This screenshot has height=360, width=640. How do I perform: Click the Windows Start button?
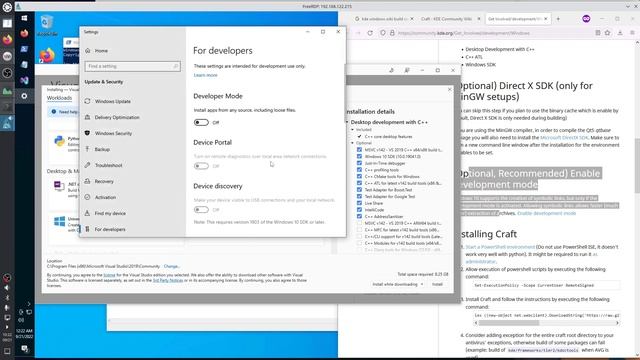(x=24, y=18)
